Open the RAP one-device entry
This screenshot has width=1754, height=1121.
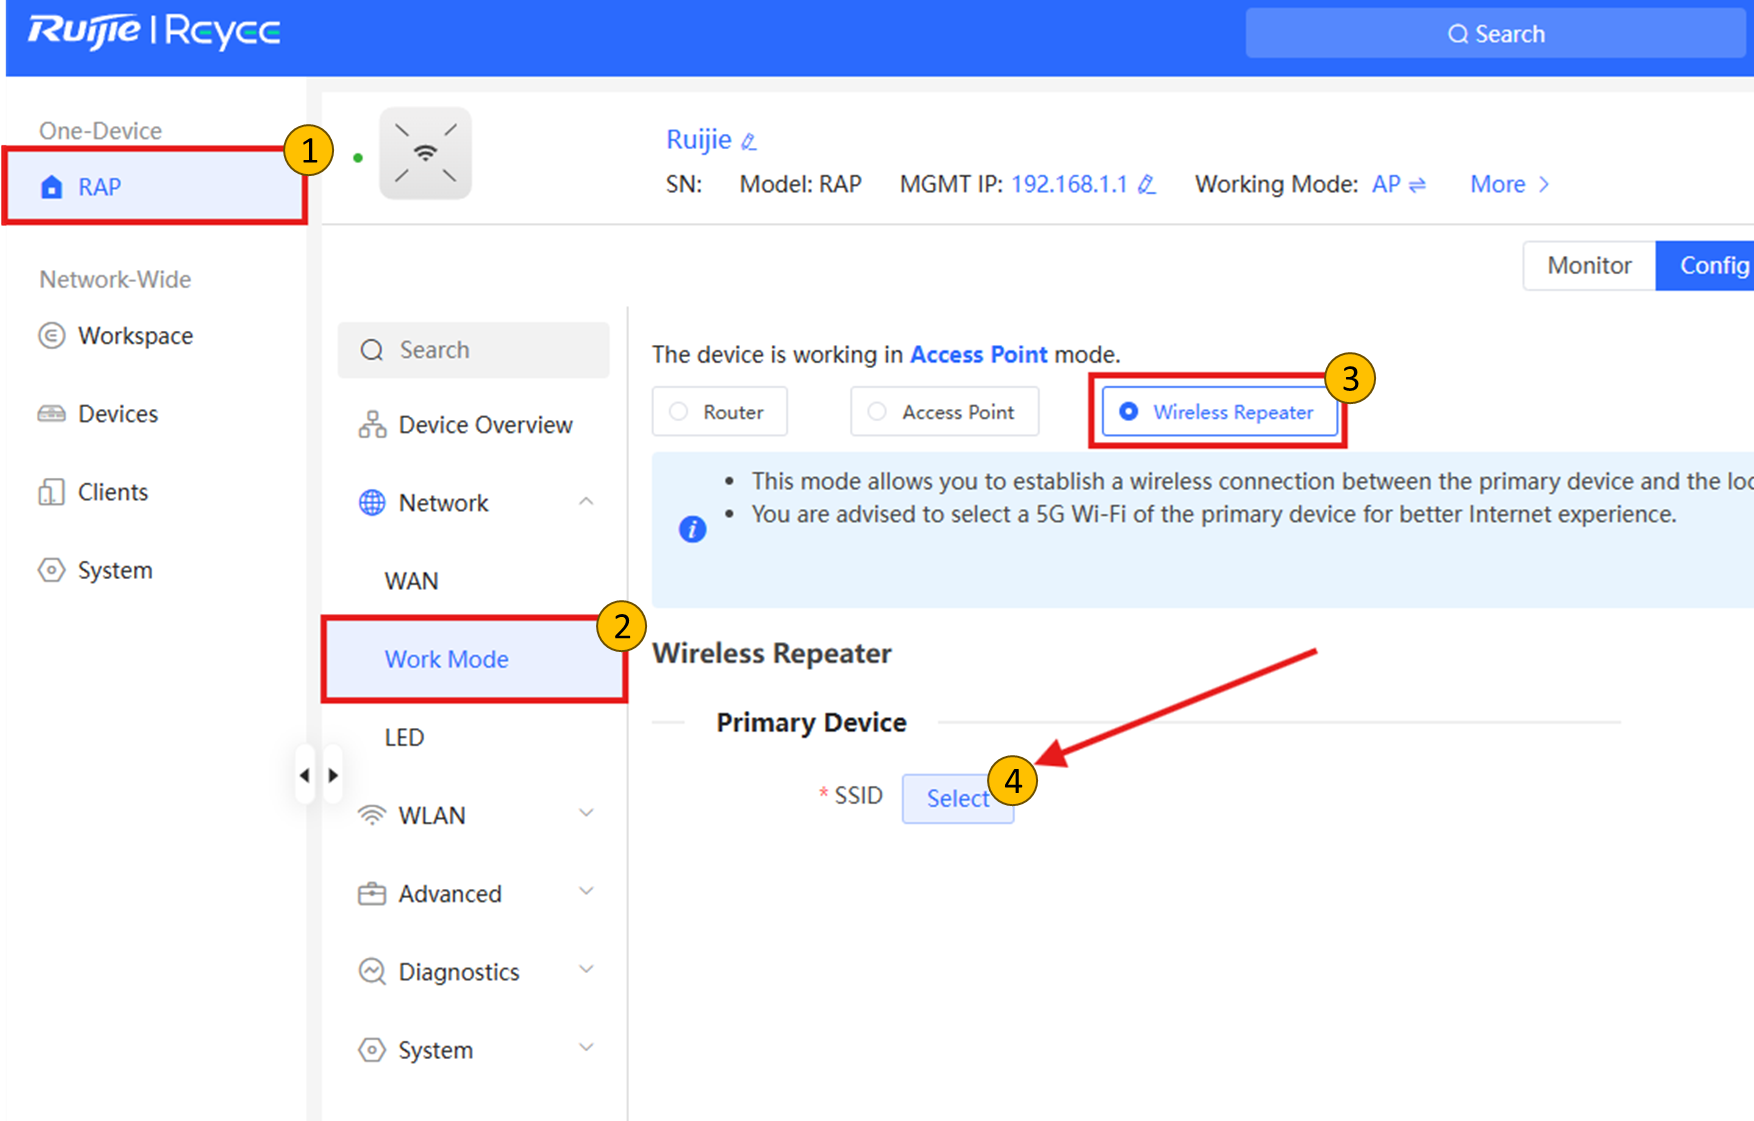tap(155, 187)
